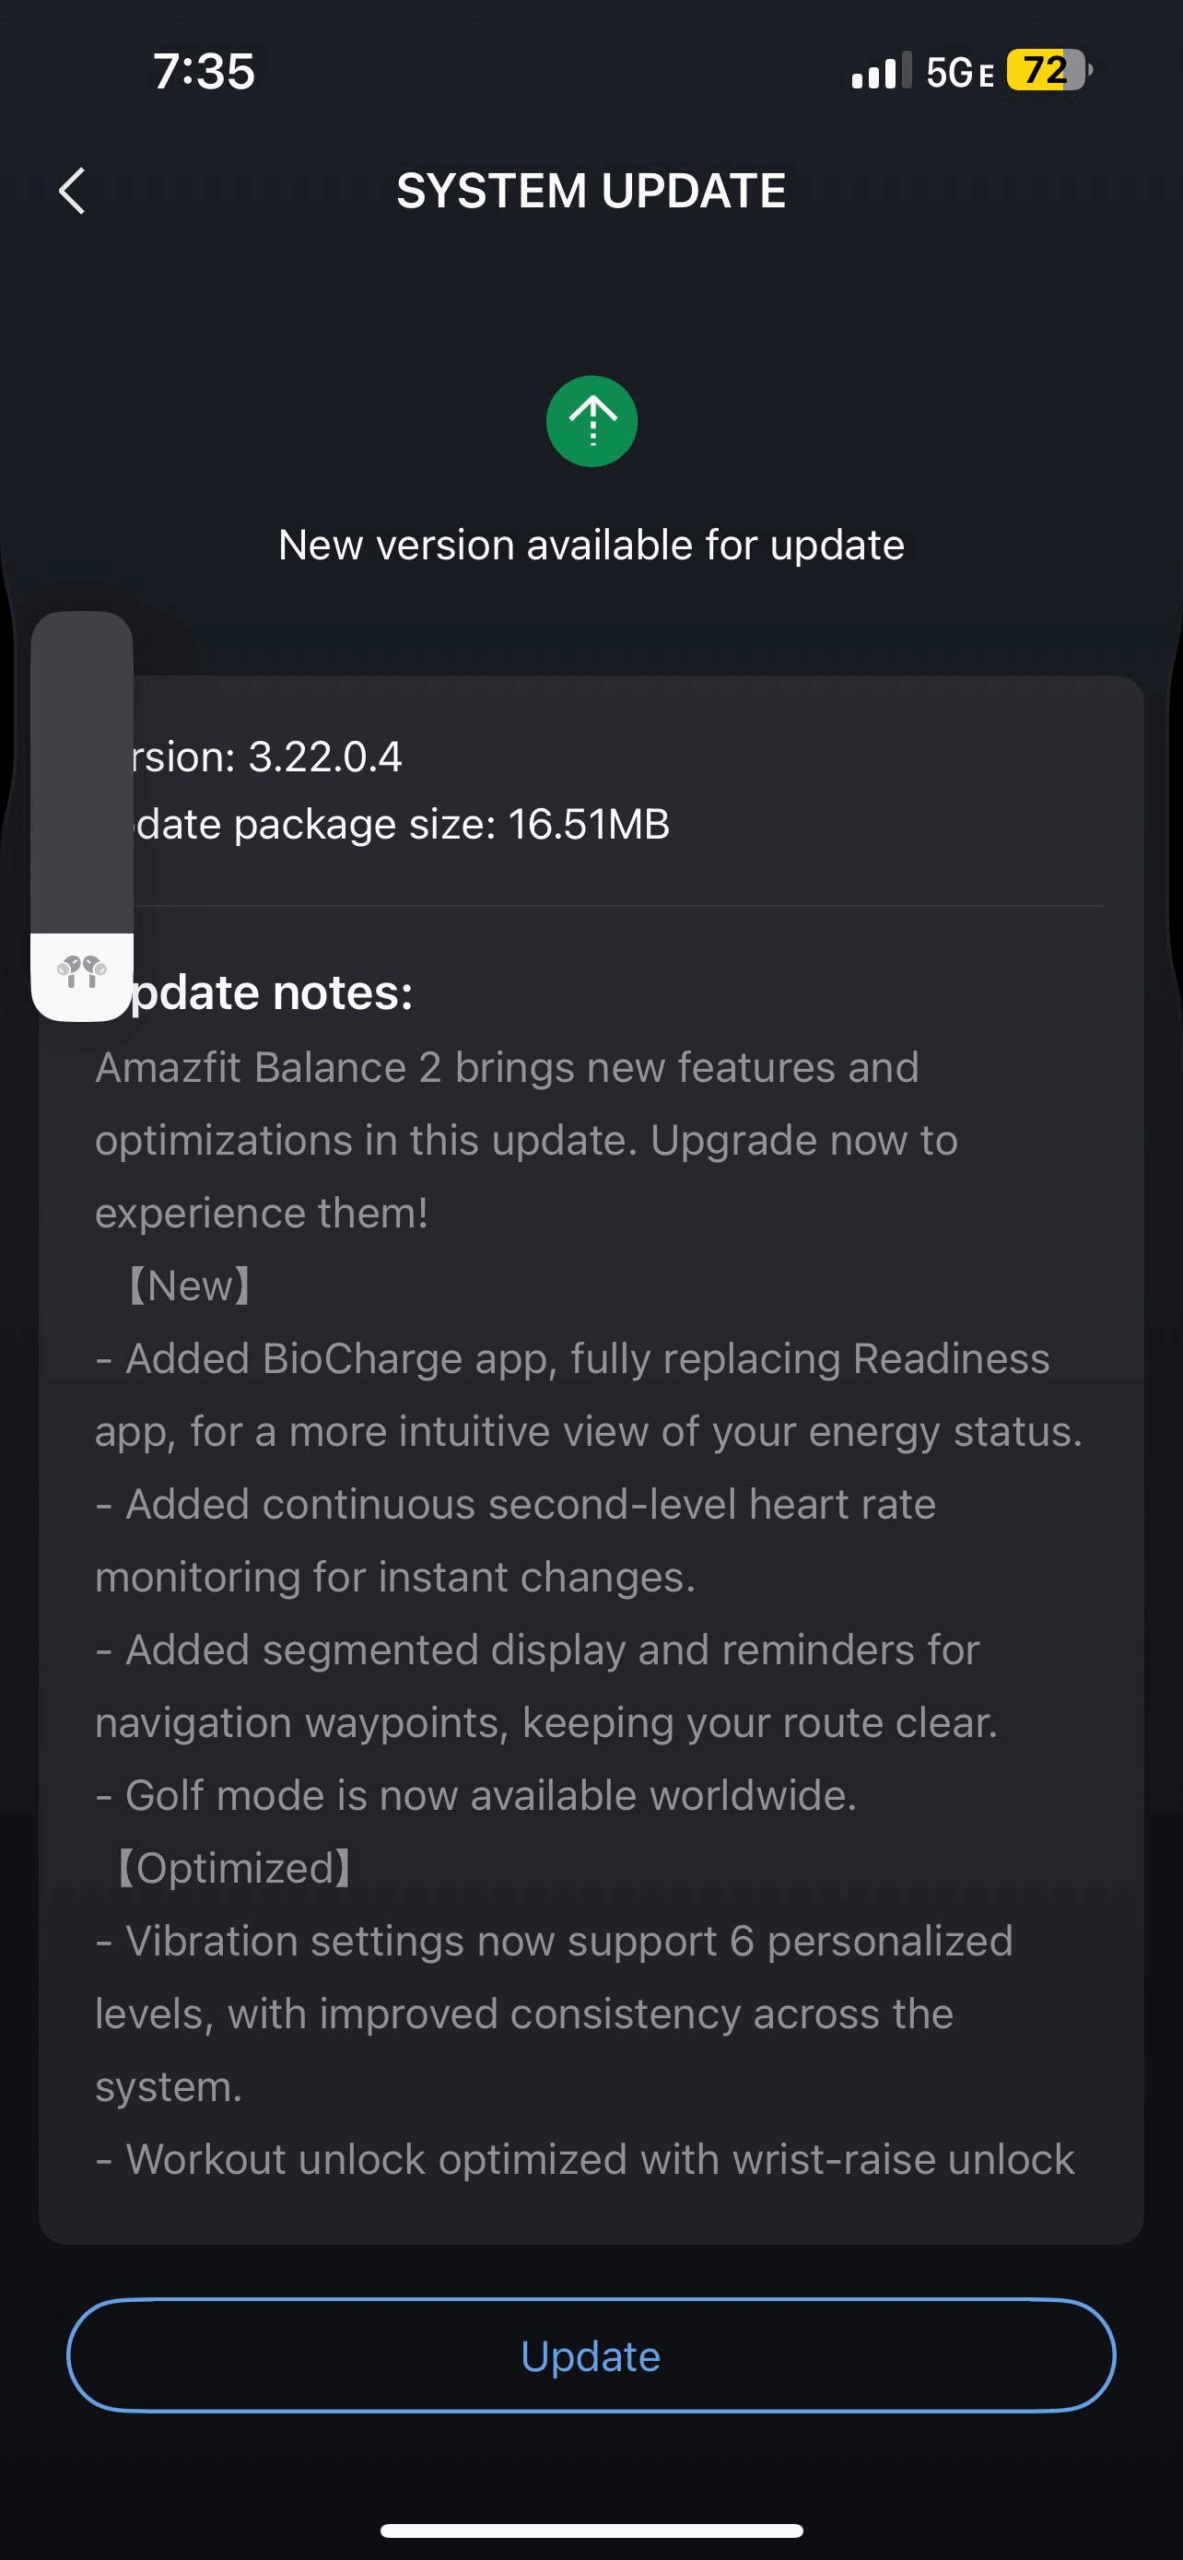Tap the back chevron arrow
The image size is (1183, 2560).
pos(72,191)
